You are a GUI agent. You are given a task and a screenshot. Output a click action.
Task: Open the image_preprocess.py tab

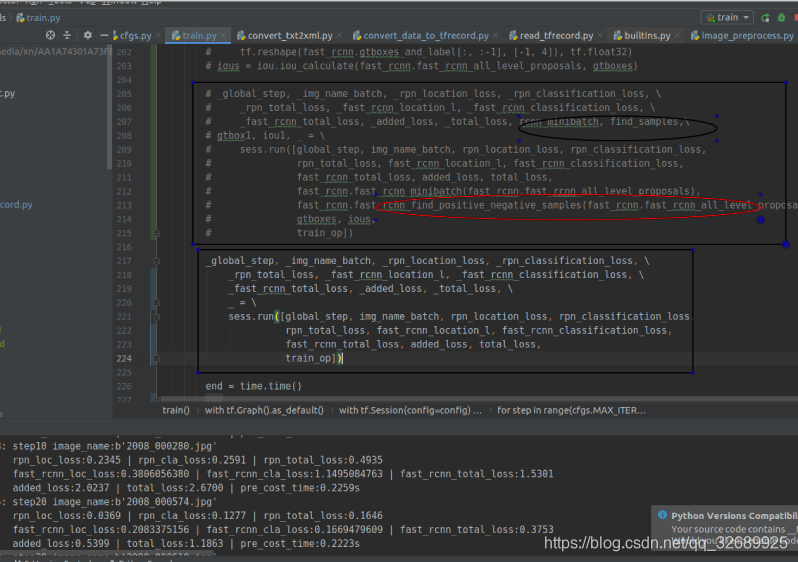(742, 36)
